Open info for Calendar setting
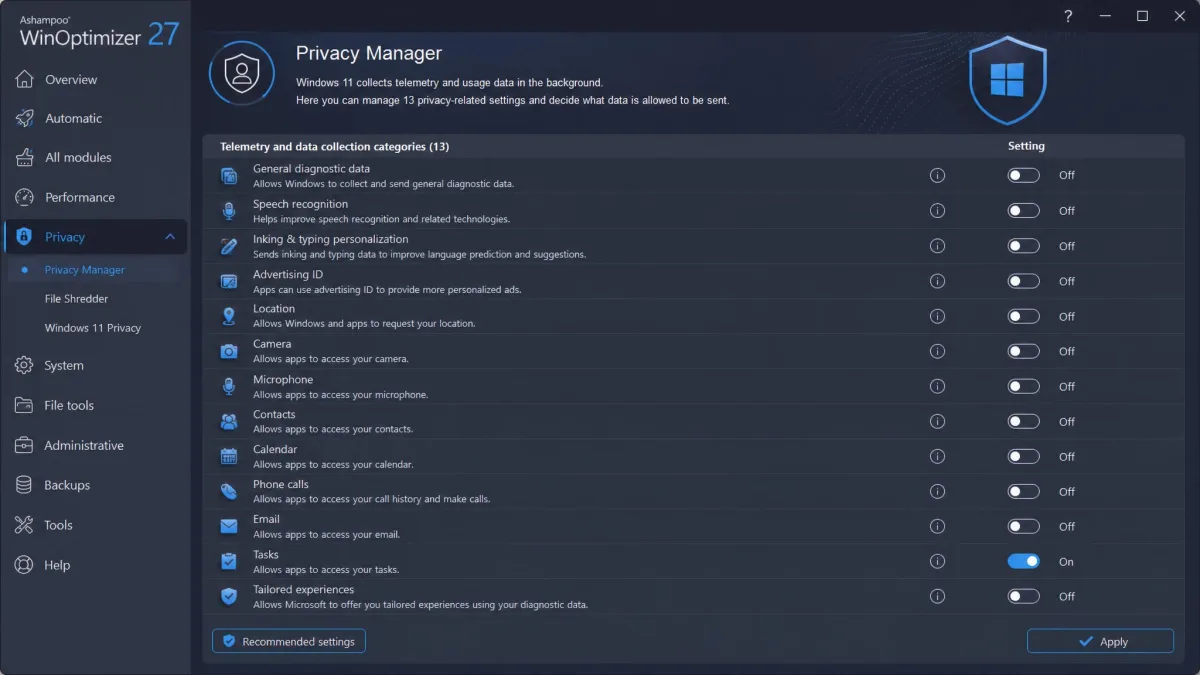This screenshot has width=1200, height=675. (937, 456)
